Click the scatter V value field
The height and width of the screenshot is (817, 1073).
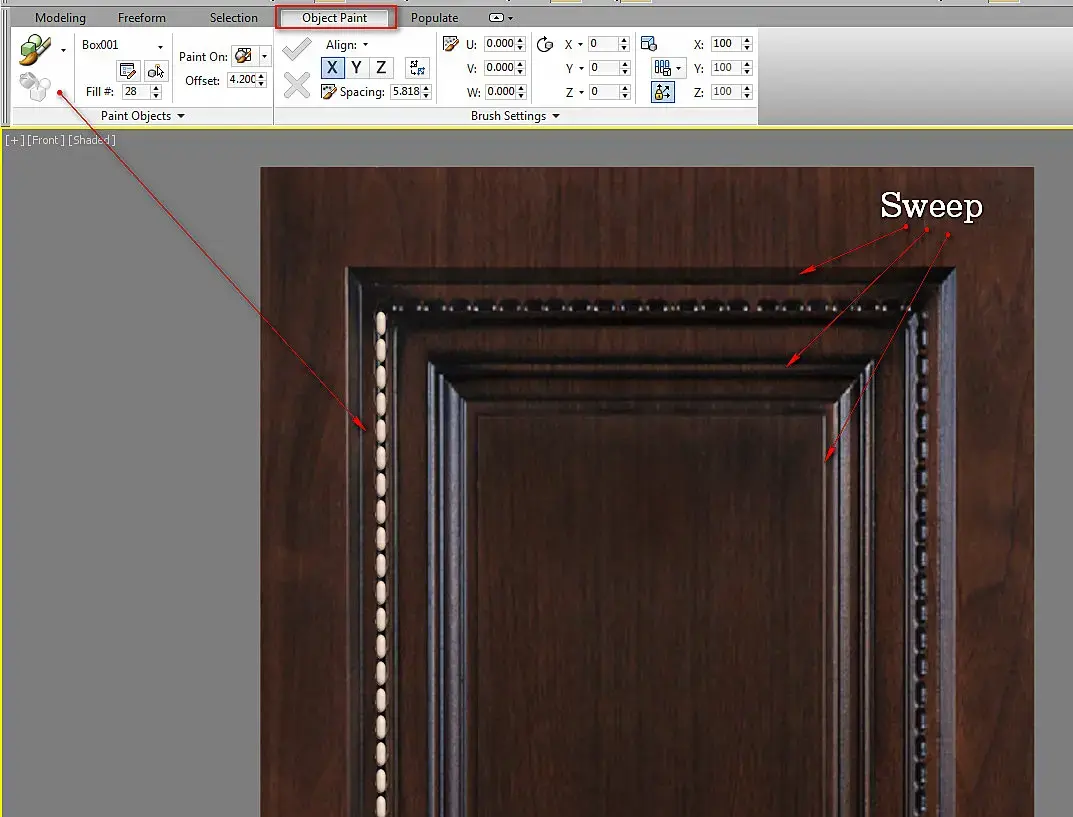pos(500,68)
